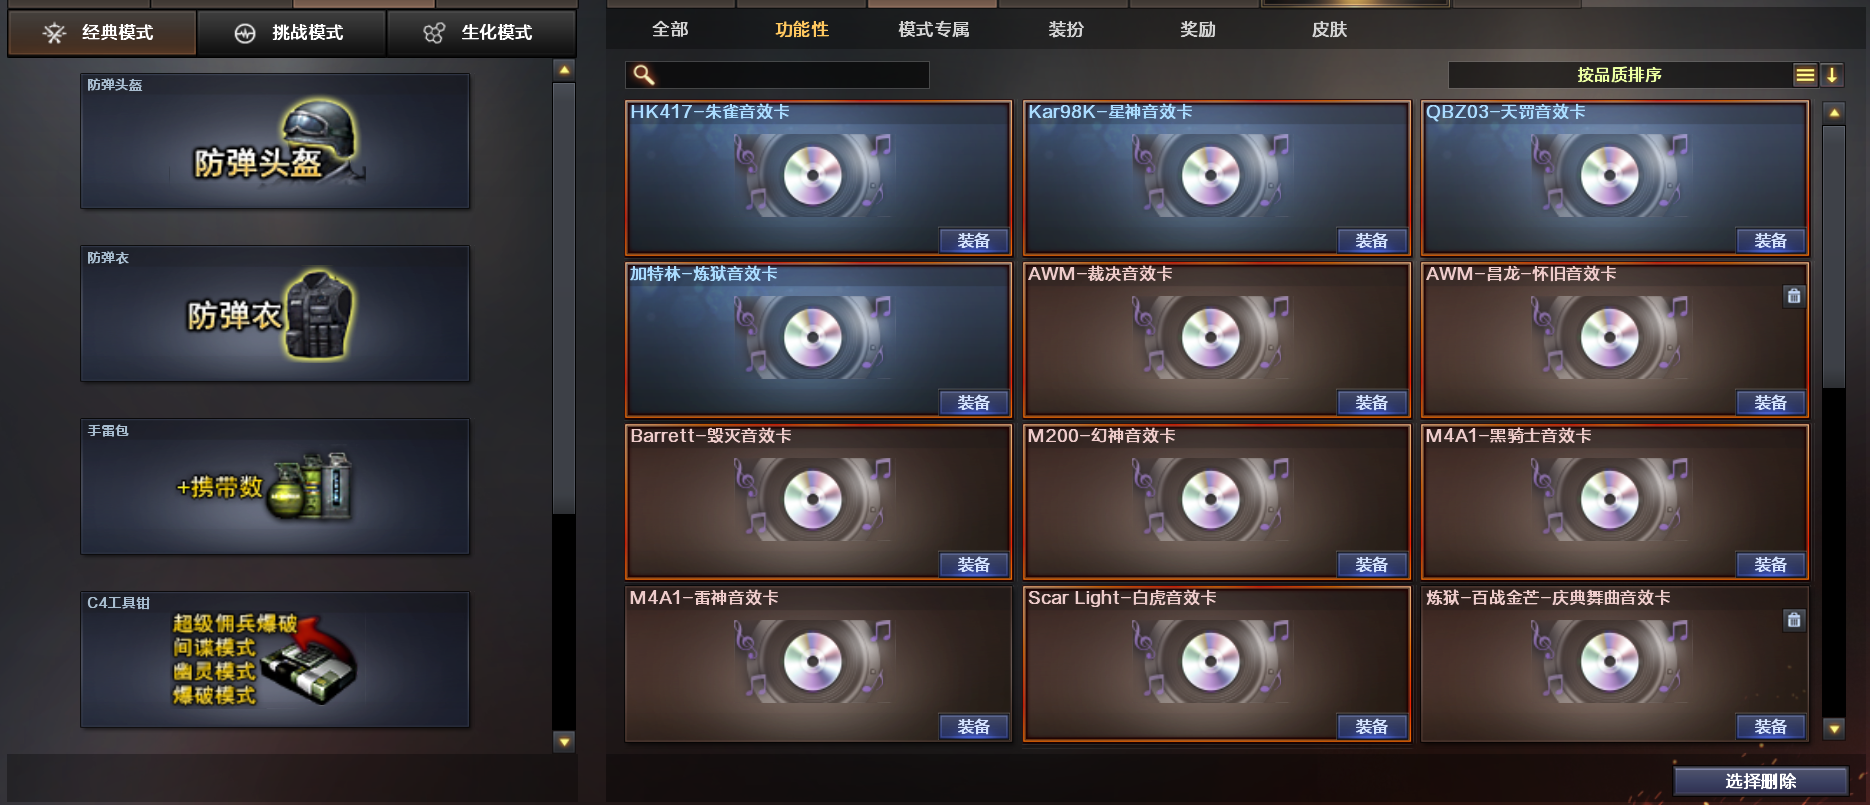This screenshot has width=1870, height=805.
Task: Click the 防弹头盔 helmet item
Action: [275, 141]
